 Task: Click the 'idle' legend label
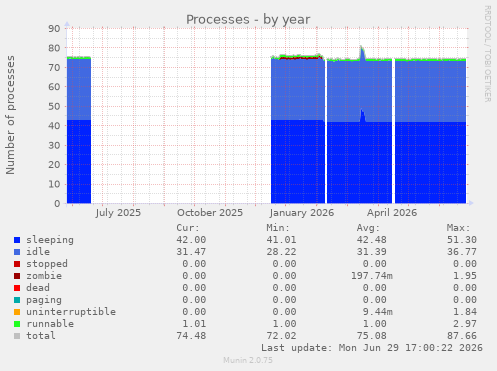tap(38, 252)
